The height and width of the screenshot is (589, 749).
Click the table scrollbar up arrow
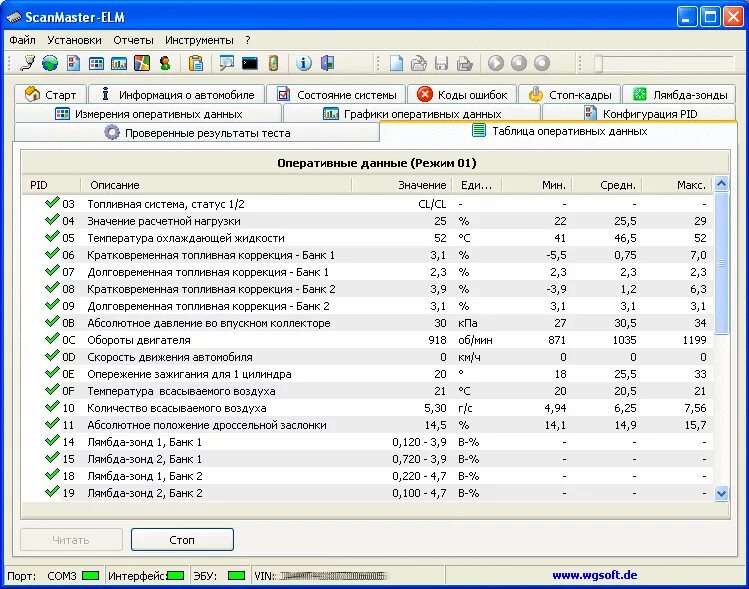721,183
